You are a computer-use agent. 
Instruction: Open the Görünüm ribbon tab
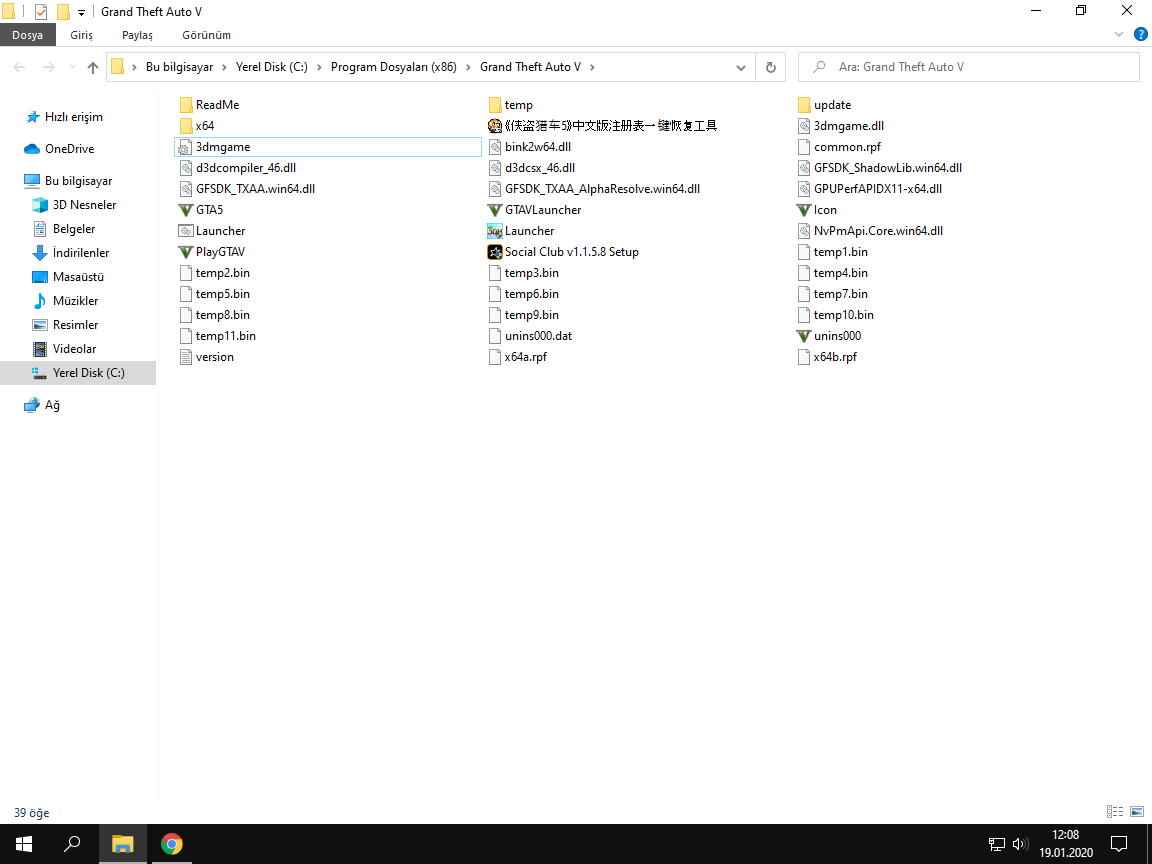[206, 35]
